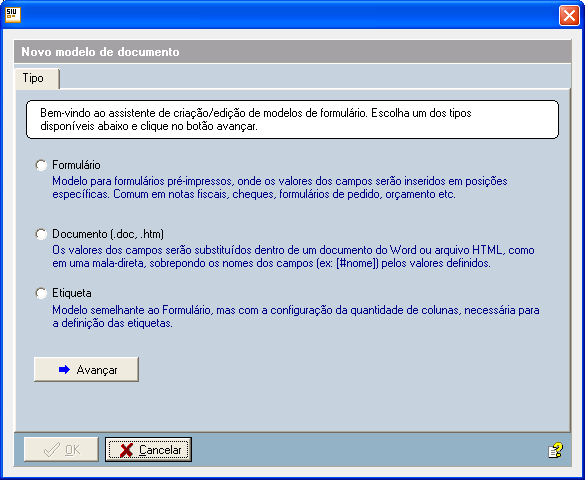The width and height of the screenshot is (585, 480).
Task: Click the blue arrow icon on Avançar
Action: [x=64, y=370]
